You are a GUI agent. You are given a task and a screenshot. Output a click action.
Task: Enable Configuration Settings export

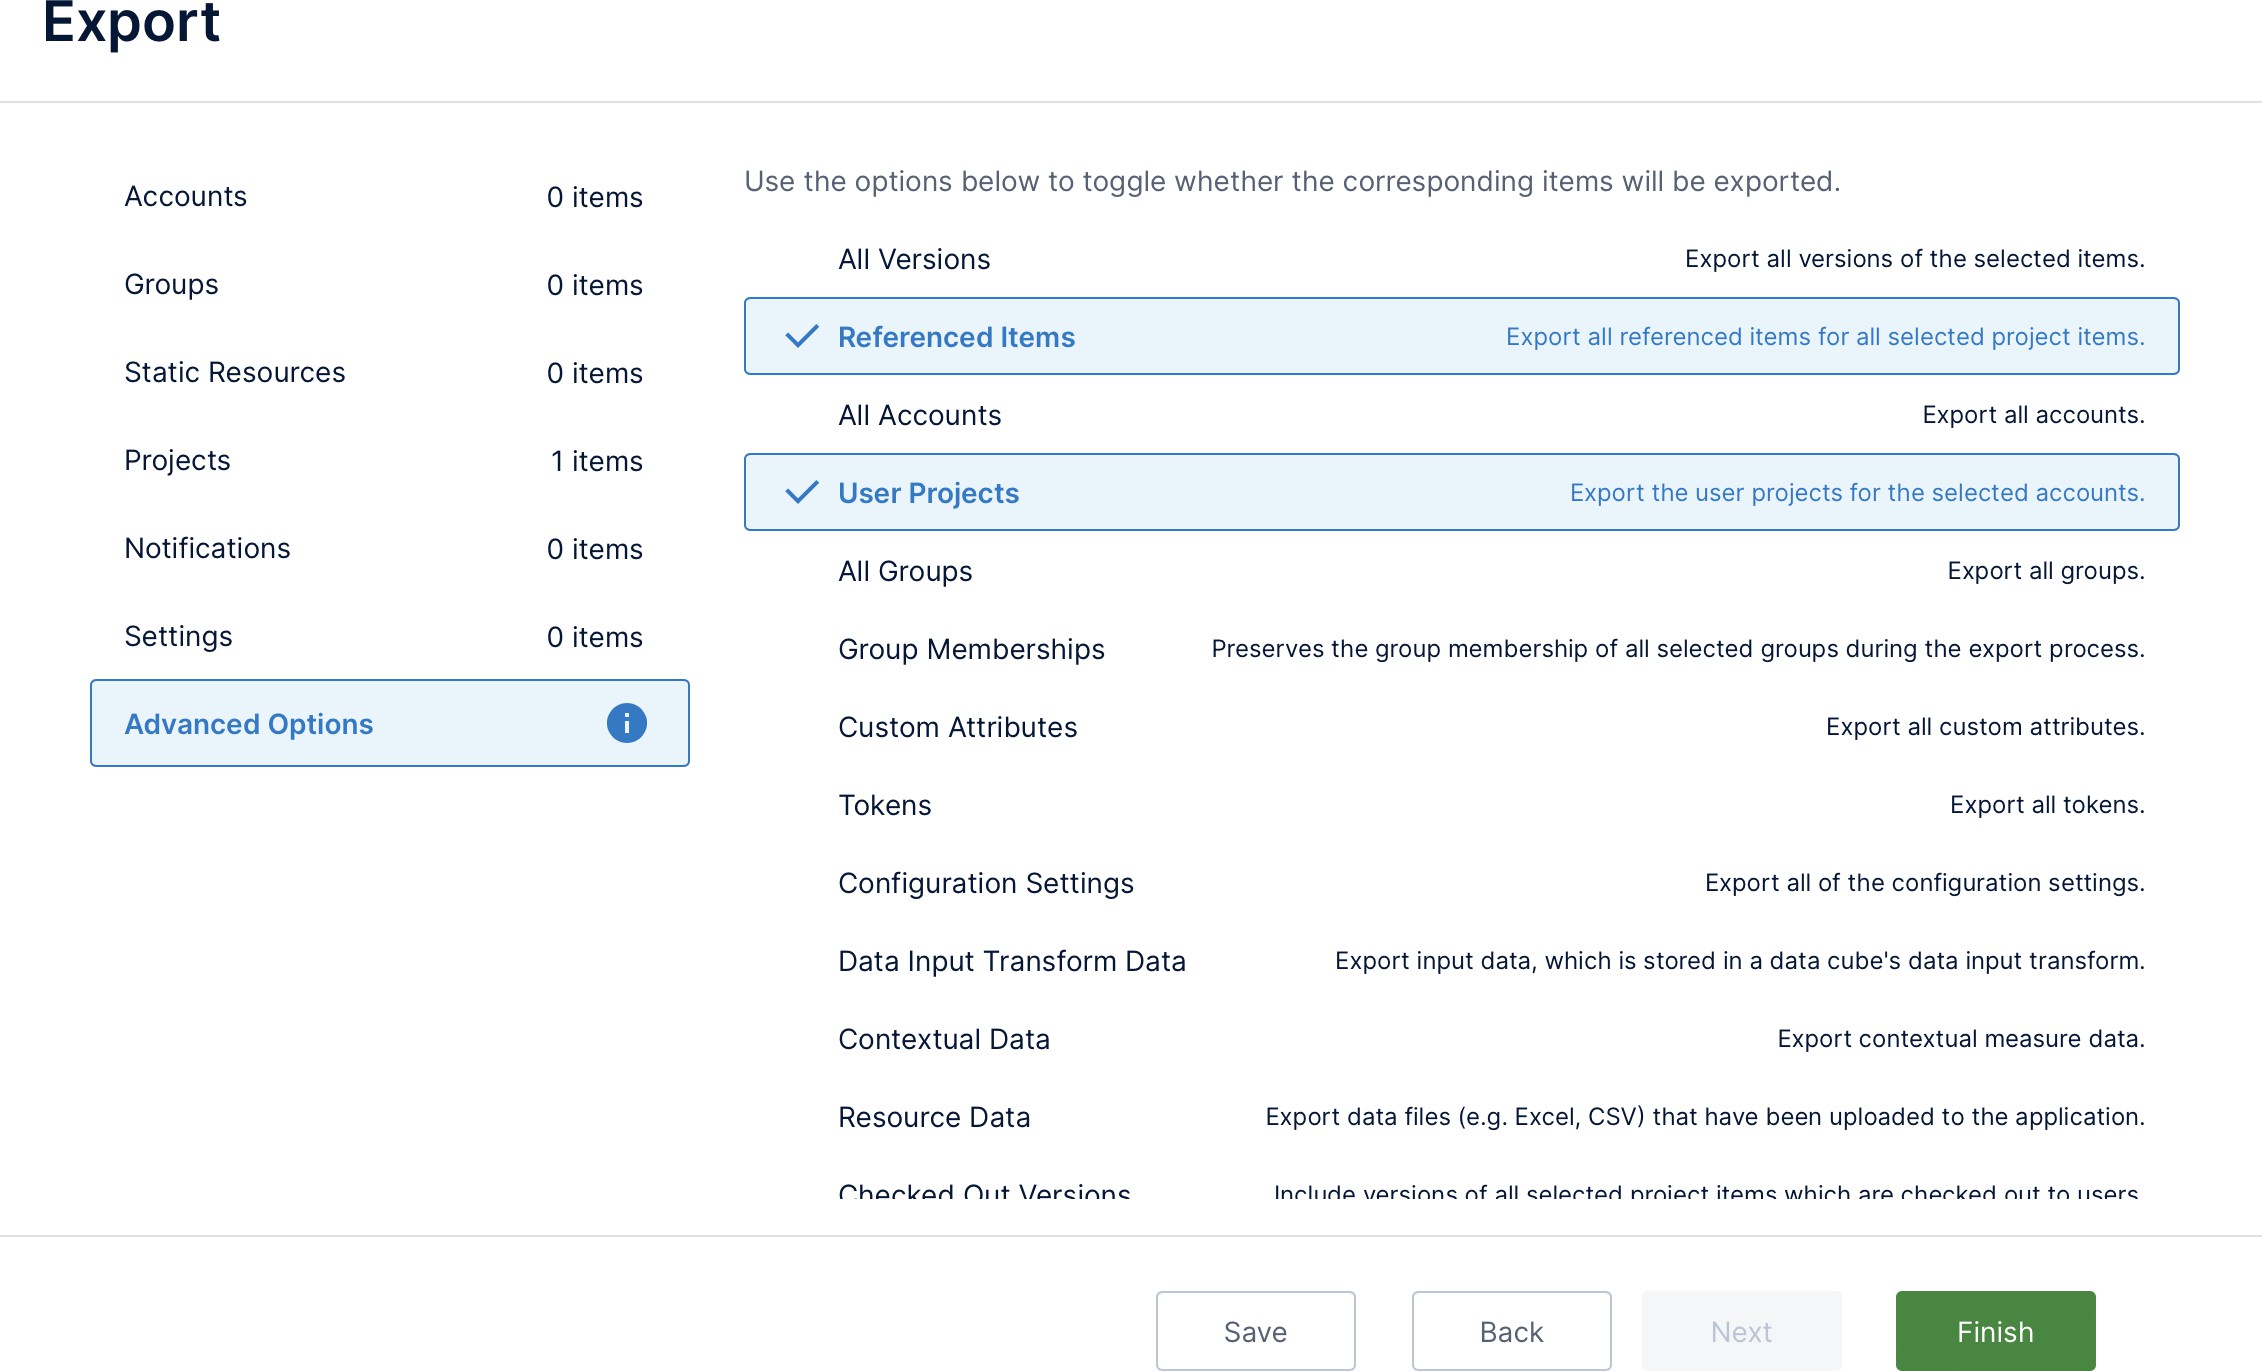pyautogui.click(x=985, y=883)
